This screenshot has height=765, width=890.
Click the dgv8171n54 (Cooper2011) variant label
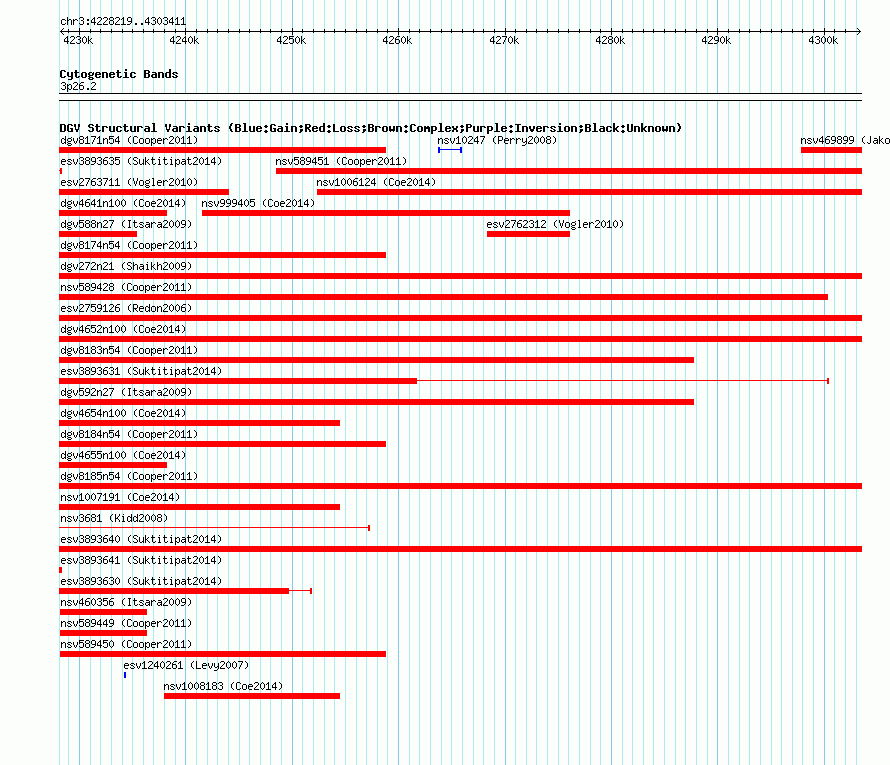[129, 140]
